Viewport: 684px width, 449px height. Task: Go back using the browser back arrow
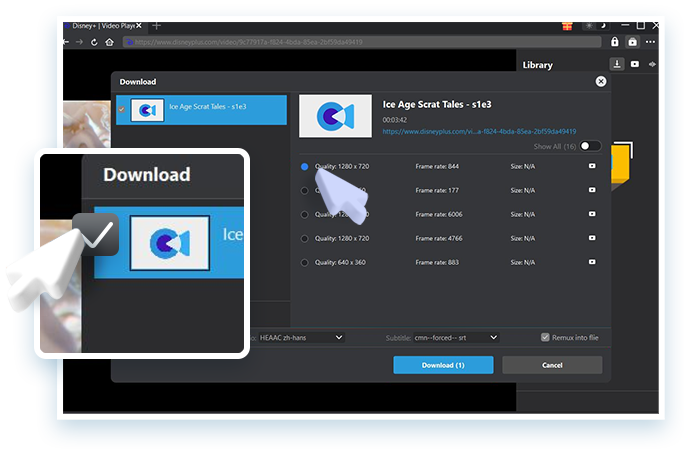[66, 42]
